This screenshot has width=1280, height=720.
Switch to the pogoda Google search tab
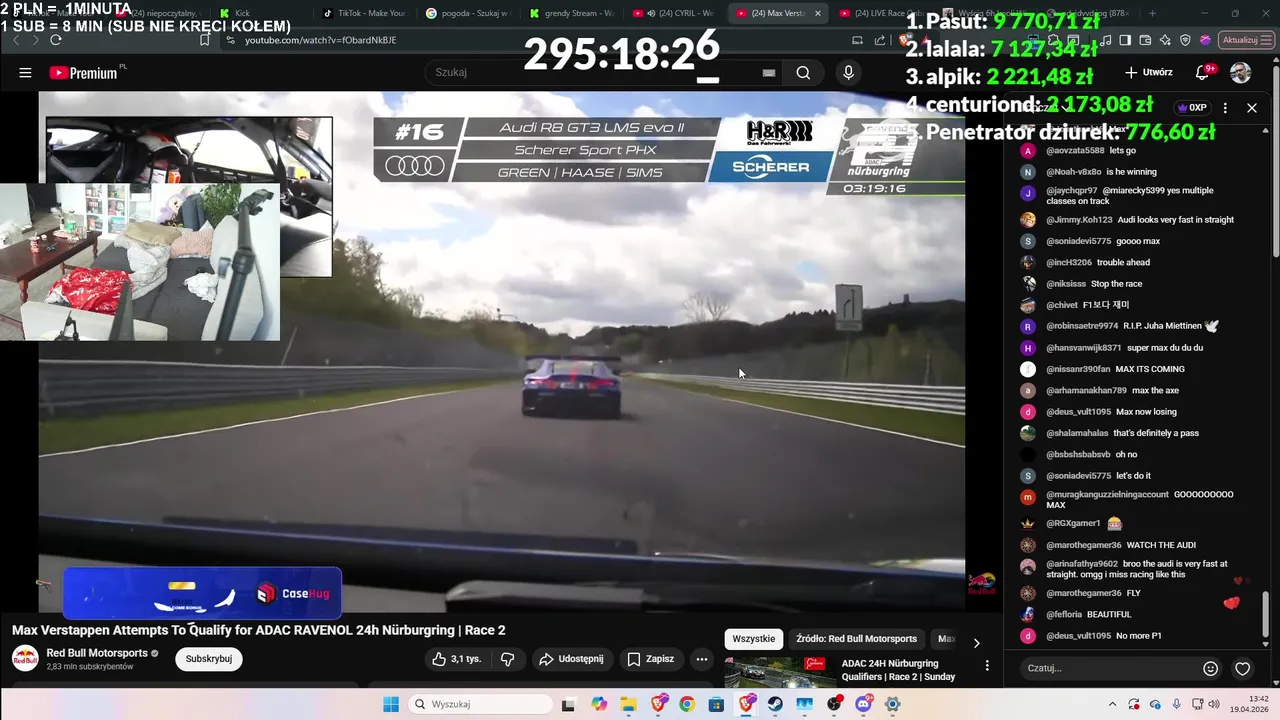(469, 13)
